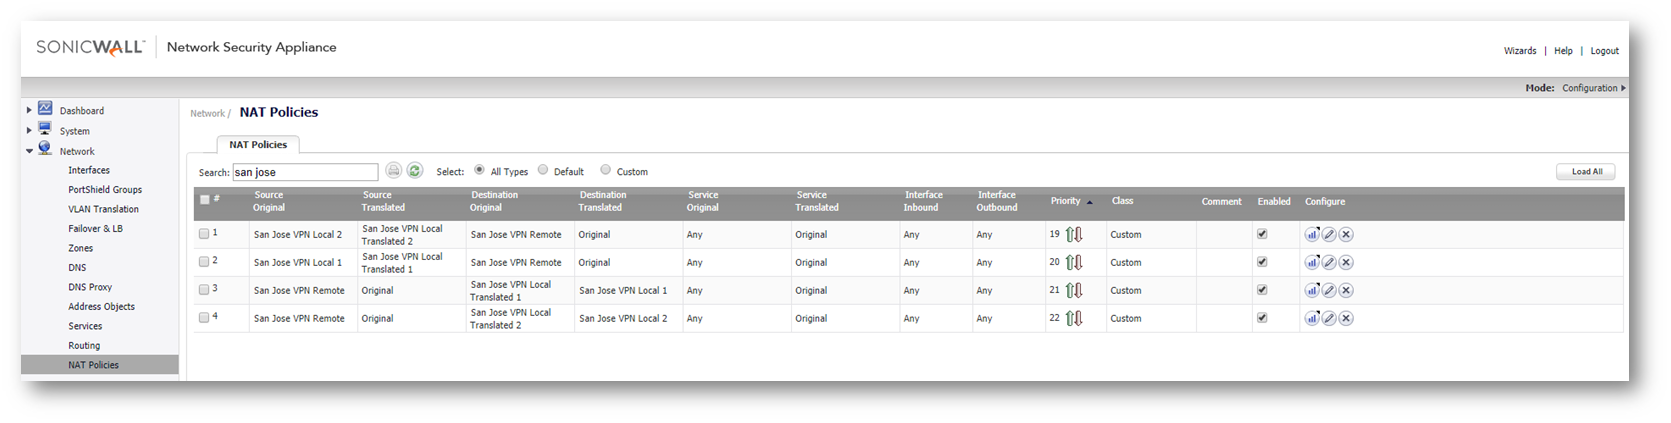Screen dimensions: 1671x423
Task: Expand the Dashboard tree node
Action: 29,110
